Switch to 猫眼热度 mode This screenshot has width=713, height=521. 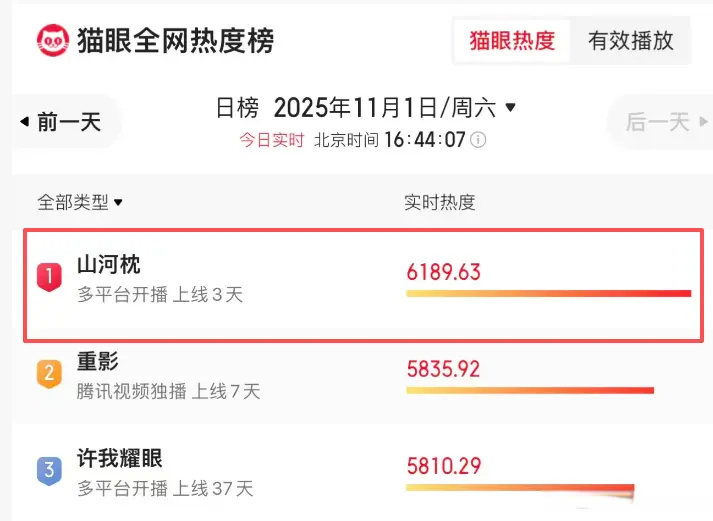(512, 41)
